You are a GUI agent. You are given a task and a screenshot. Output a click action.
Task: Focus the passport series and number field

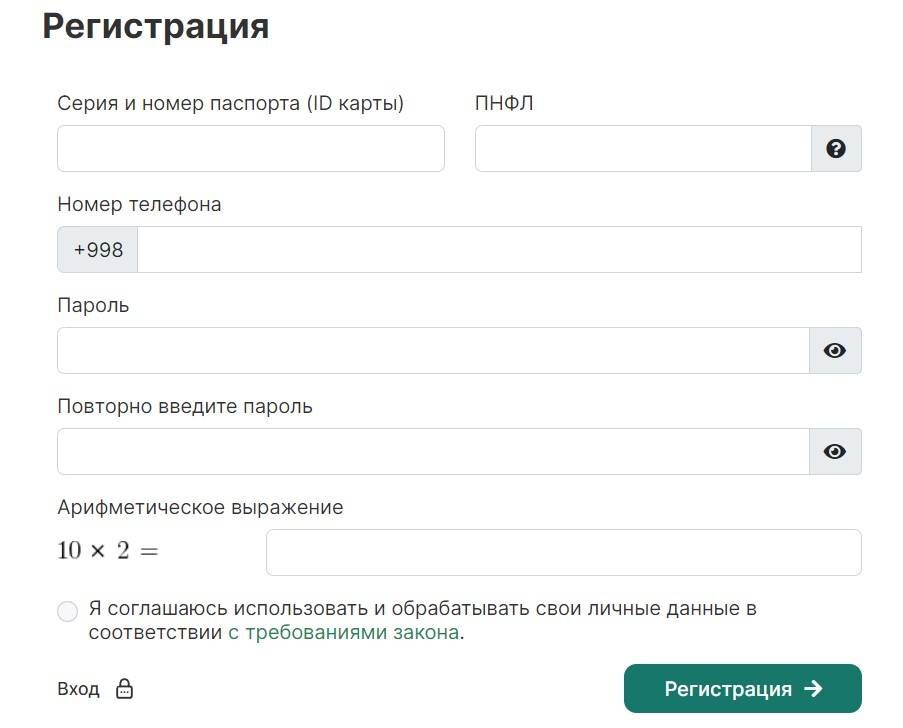(251, 149)
